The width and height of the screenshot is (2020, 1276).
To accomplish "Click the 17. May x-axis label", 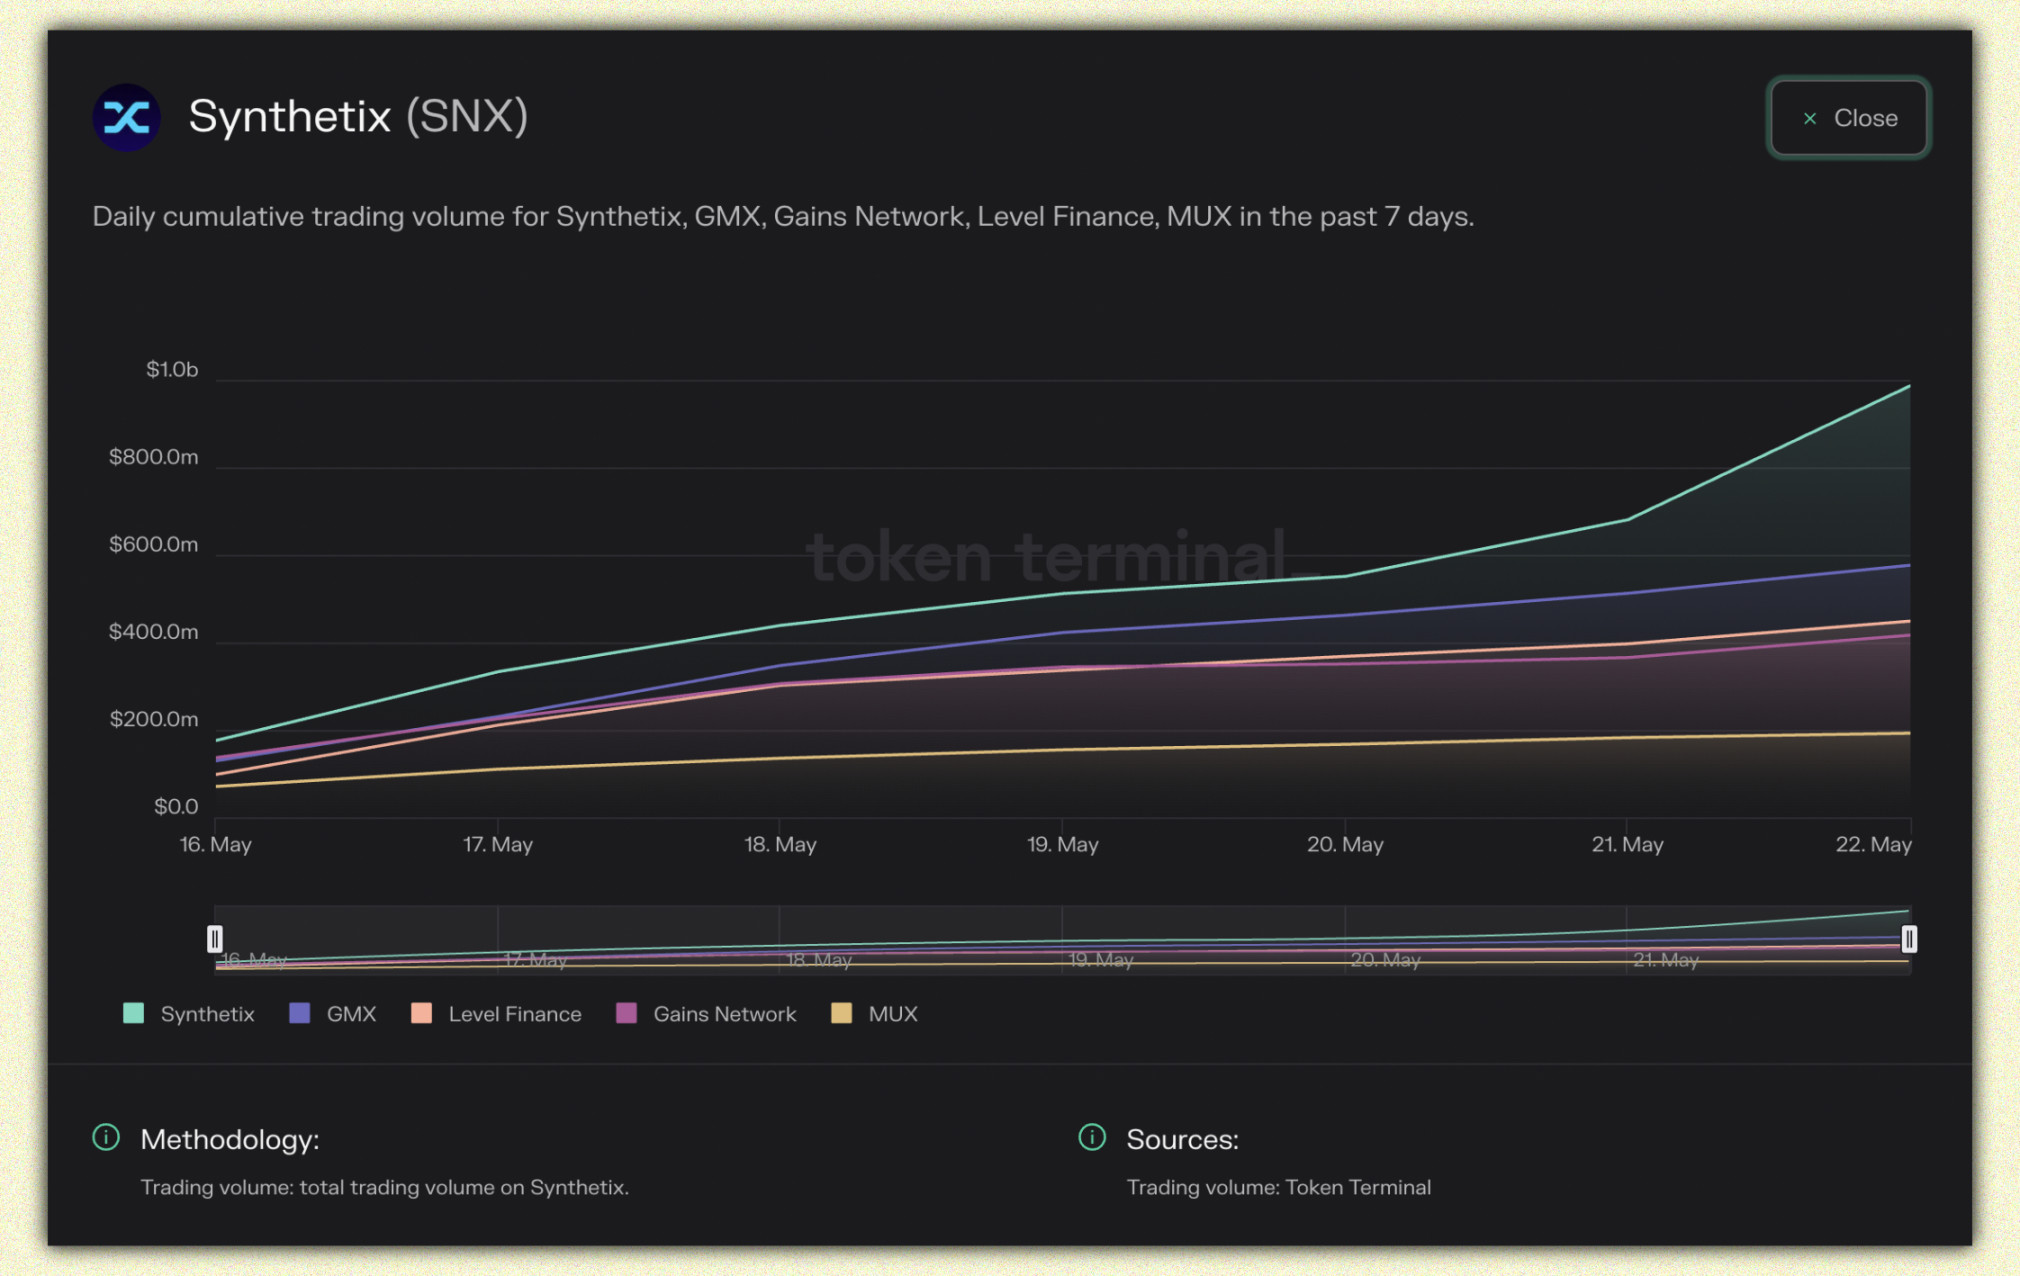I will click(497, 845).
